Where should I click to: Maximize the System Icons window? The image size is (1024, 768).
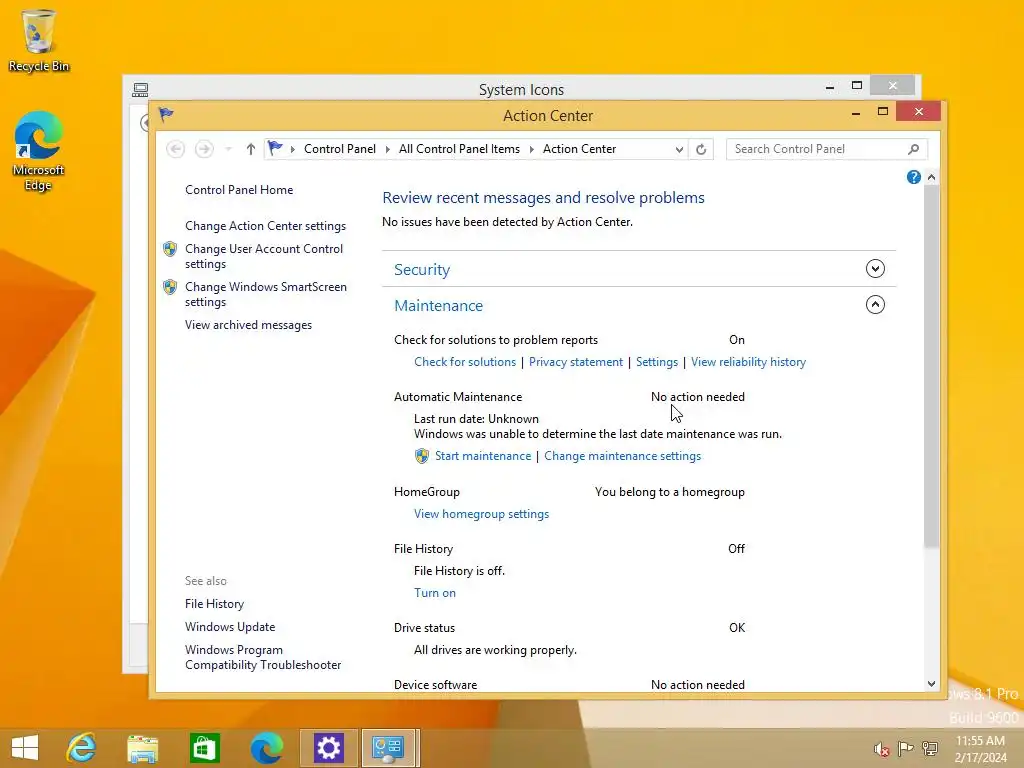pos(857,86)
